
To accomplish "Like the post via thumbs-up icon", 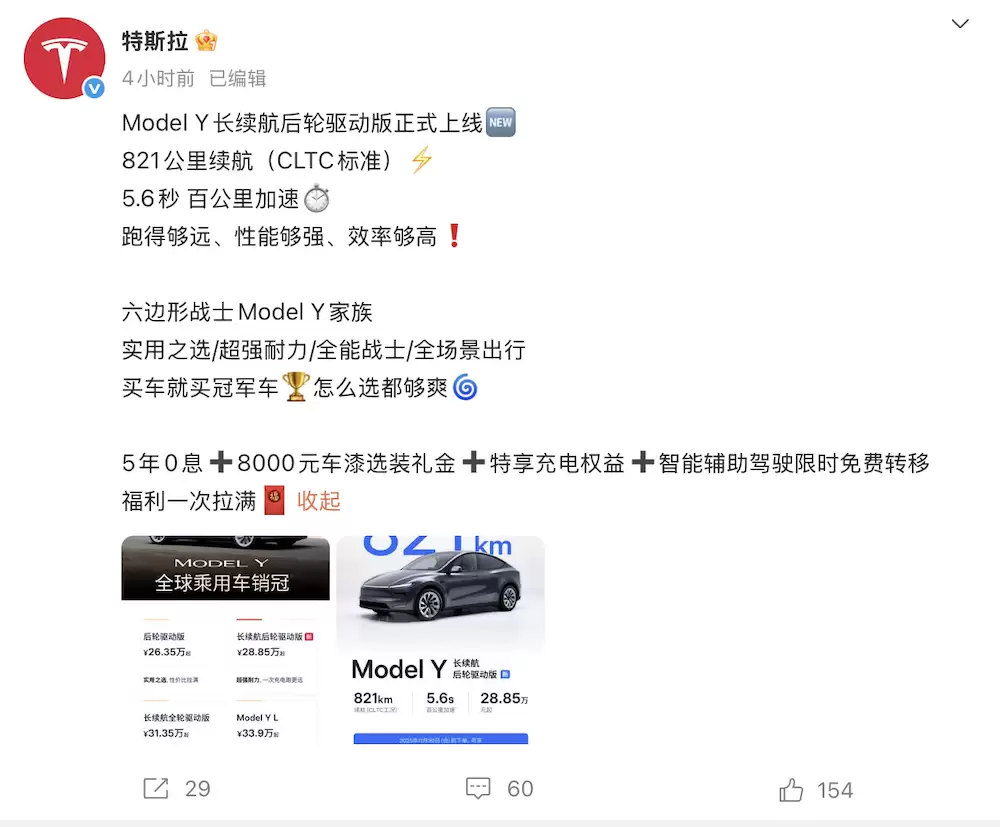I will click(x=791, y=789).
